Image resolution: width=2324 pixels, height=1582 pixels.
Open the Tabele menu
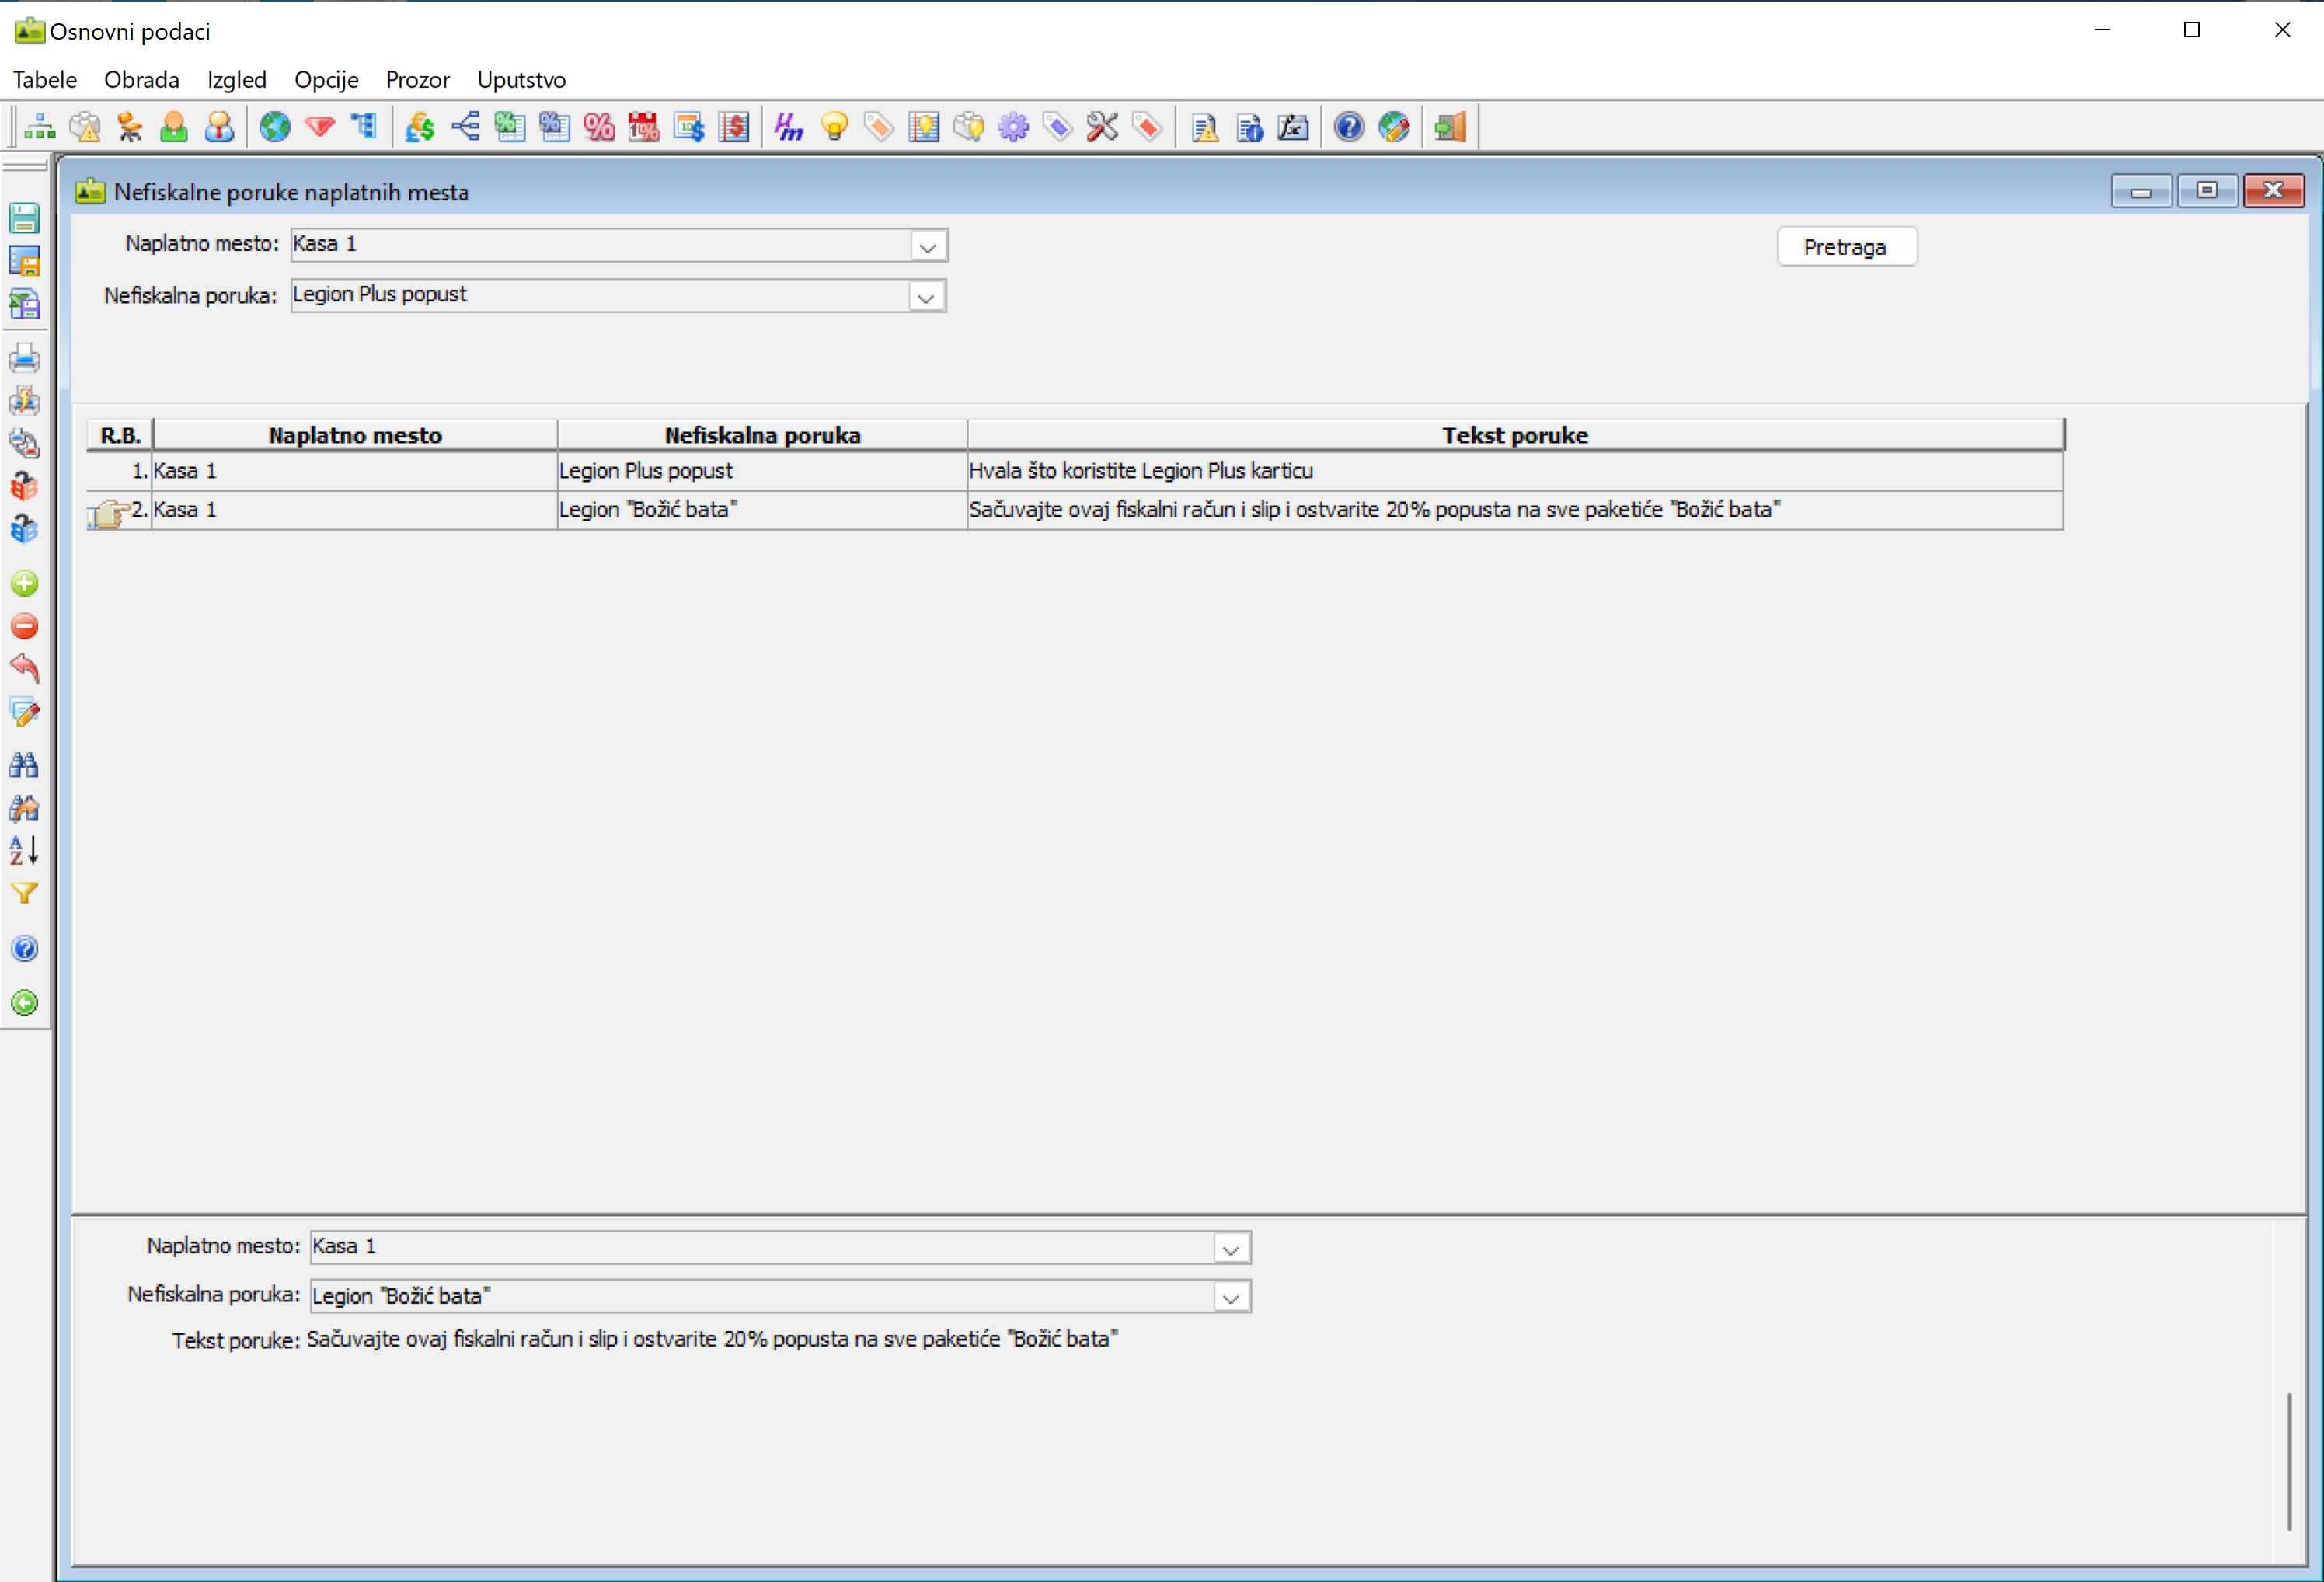pos(45,80)
